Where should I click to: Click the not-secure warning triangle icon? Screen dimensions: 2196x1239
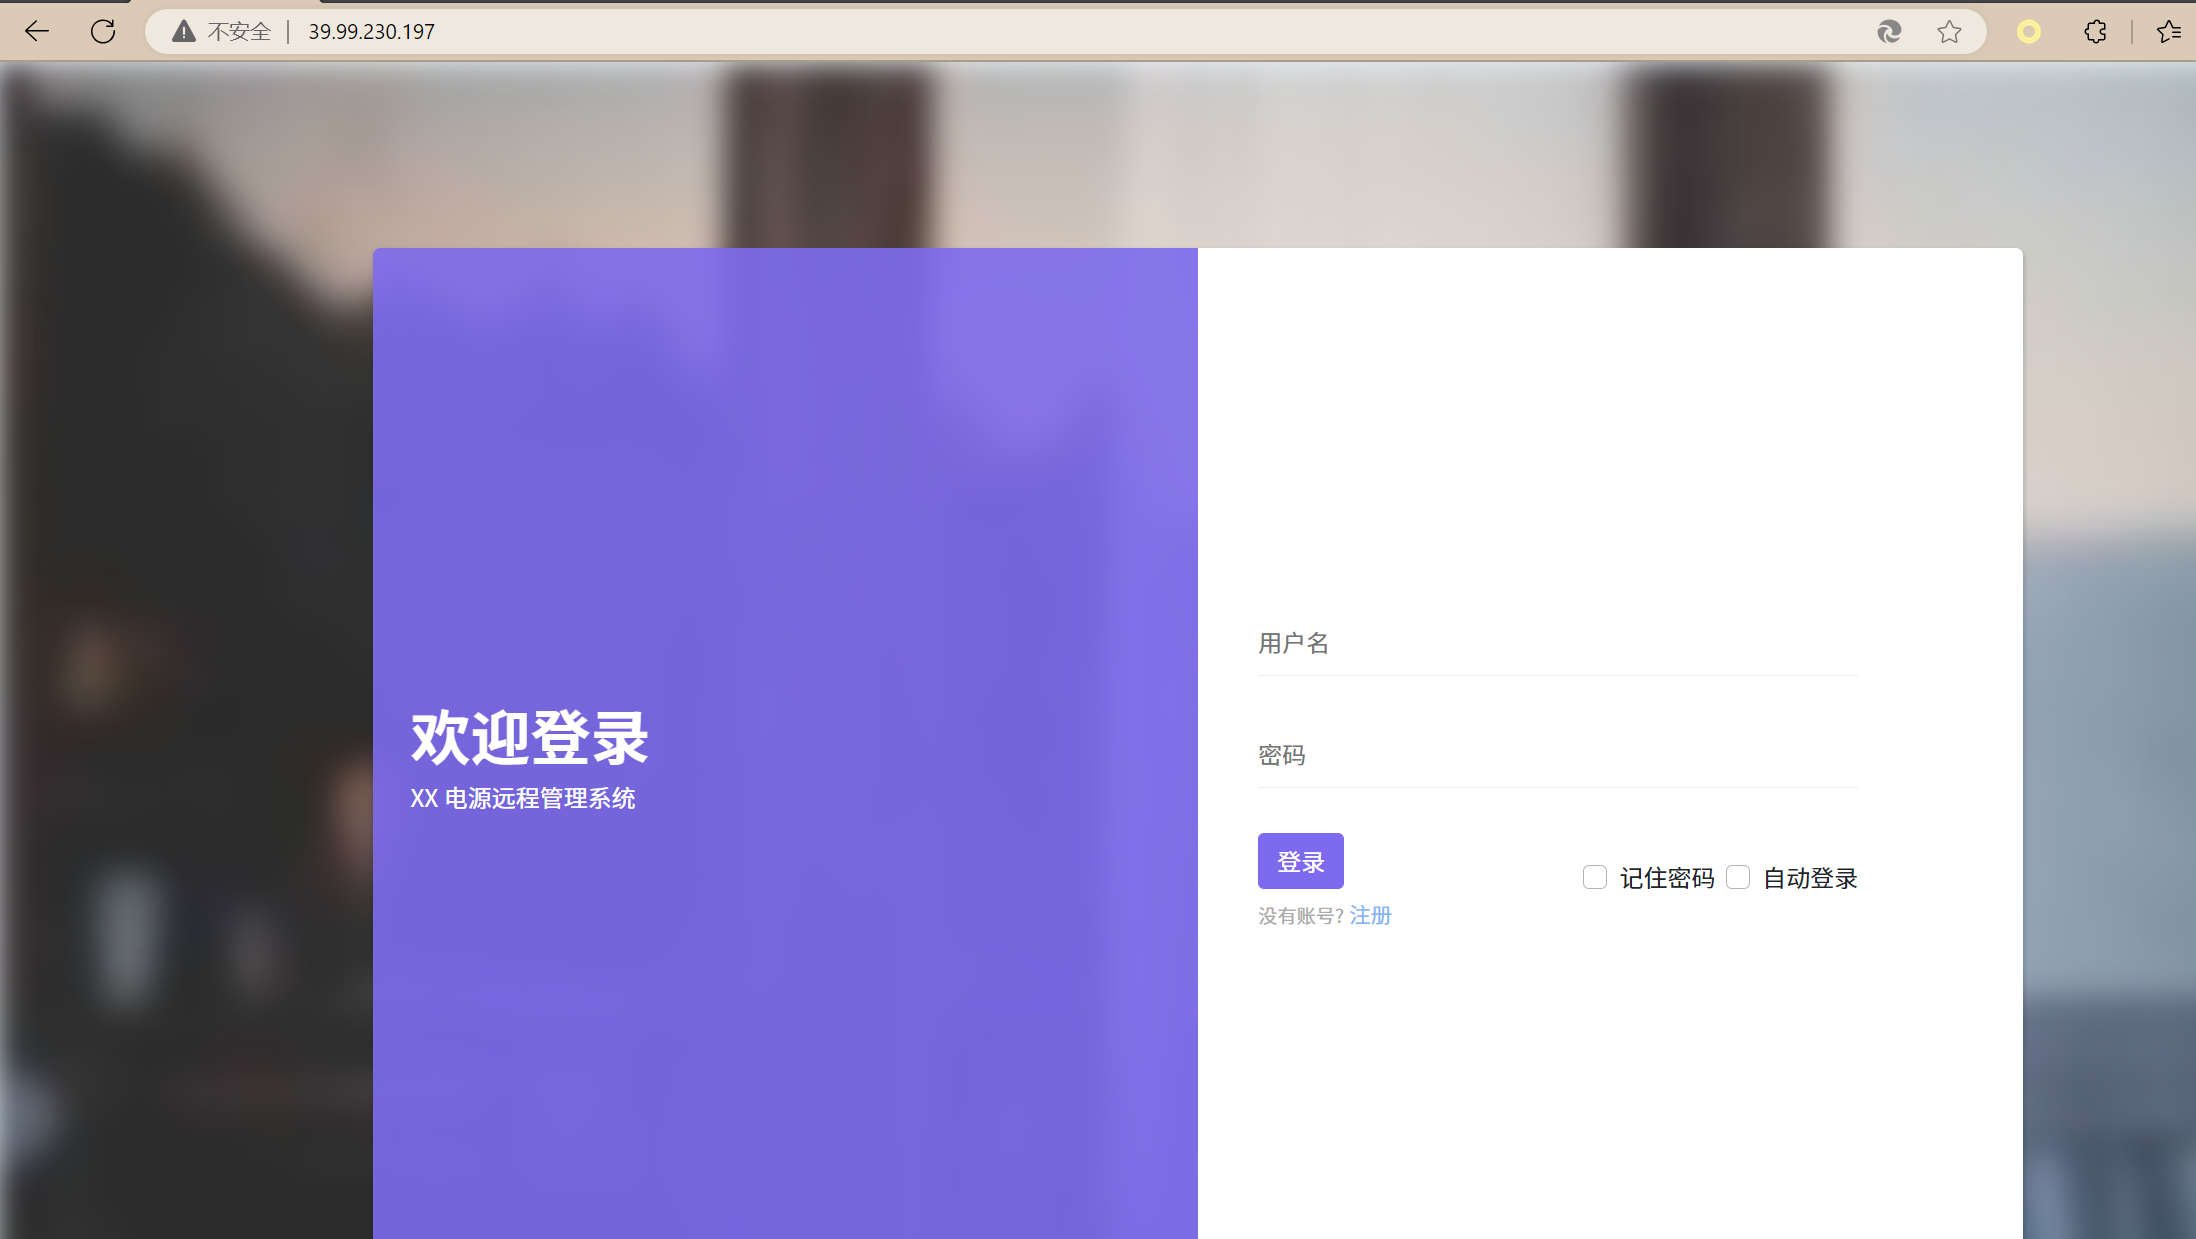coord(184,32)
